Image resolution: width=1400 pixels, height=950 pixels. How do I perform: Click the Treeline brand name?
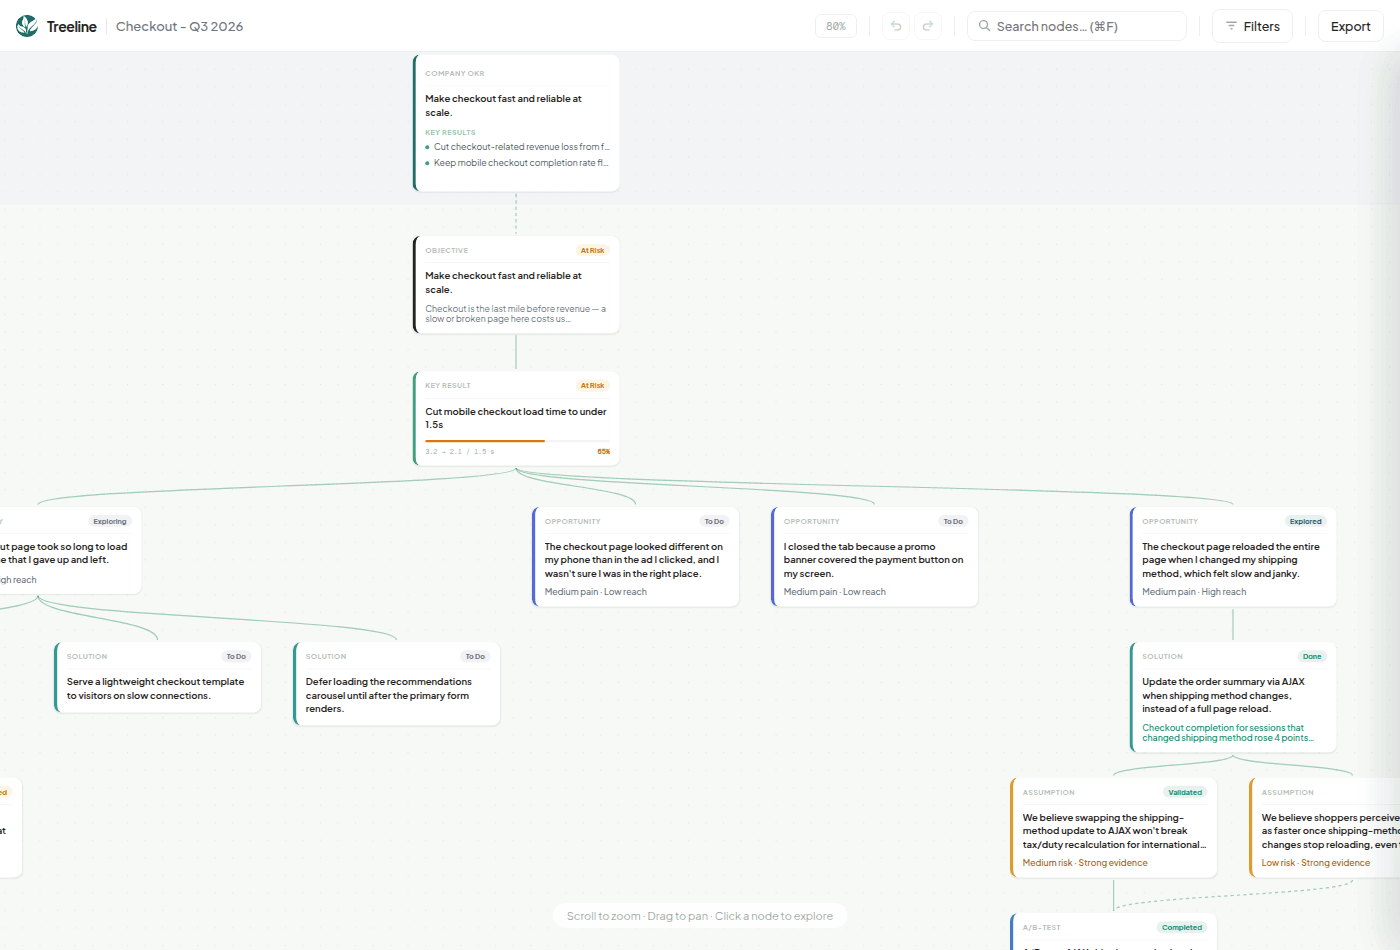coord(72,26)
